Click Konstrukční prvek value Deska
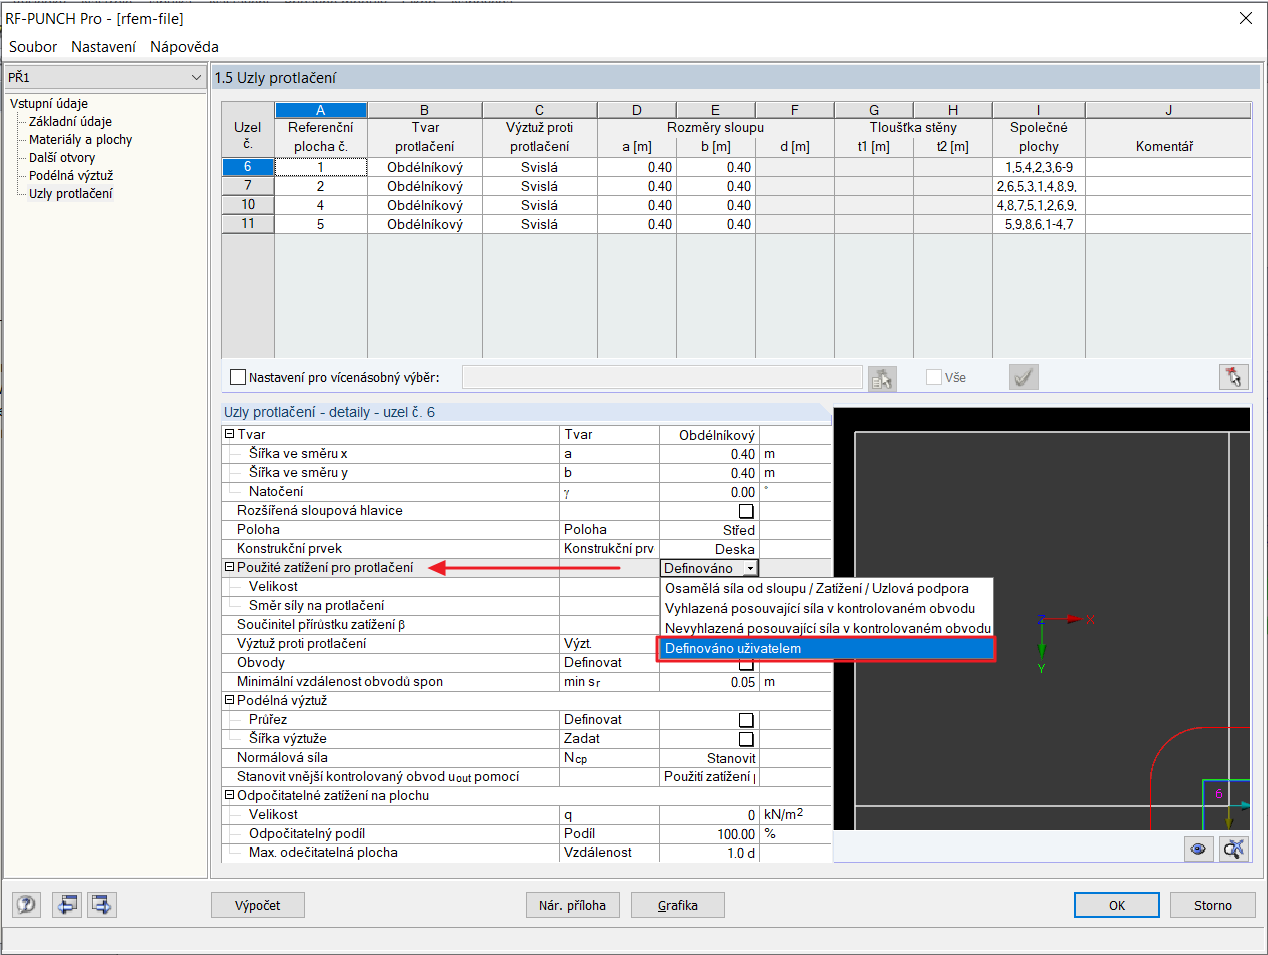 [709, 549]
